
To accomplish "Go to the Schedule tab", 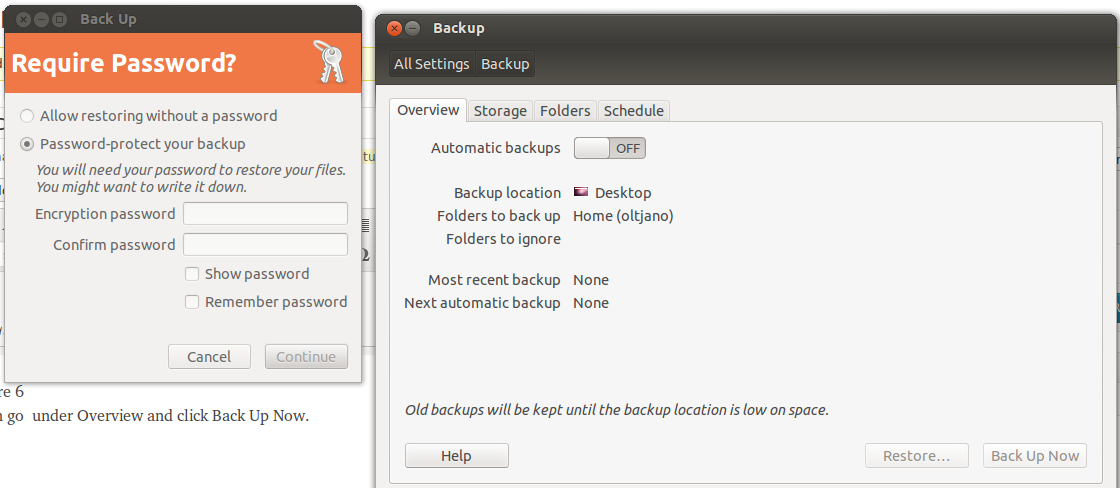I will [x=633, y=111].
